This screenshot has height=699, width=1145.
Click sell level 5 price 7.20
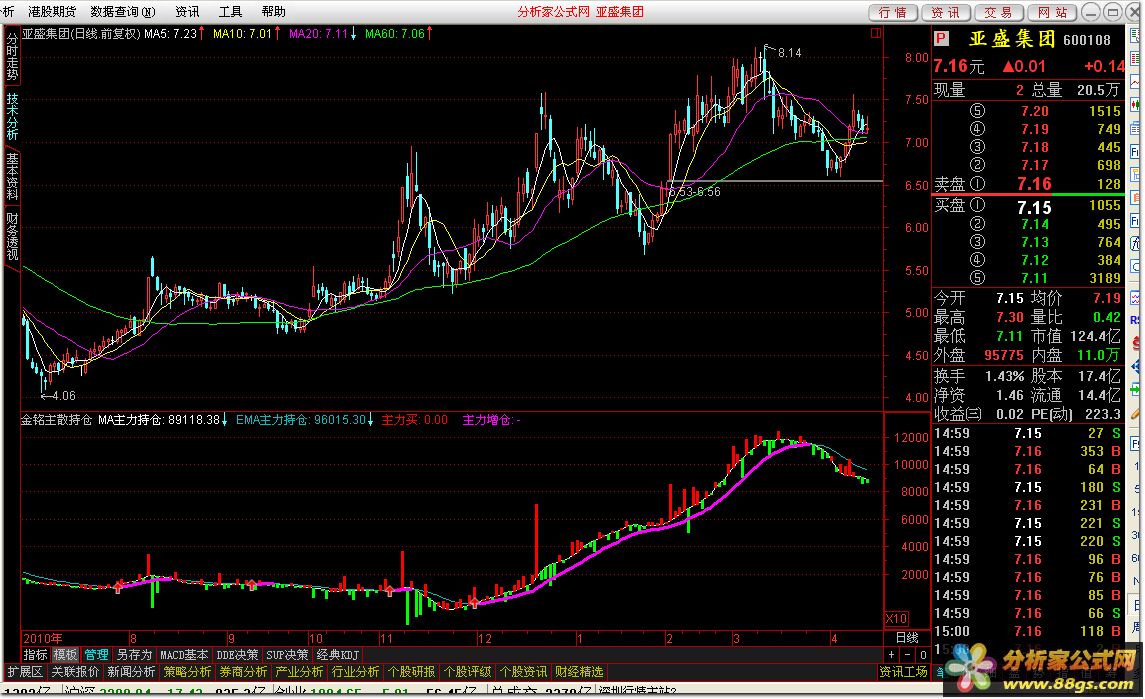1035,111
